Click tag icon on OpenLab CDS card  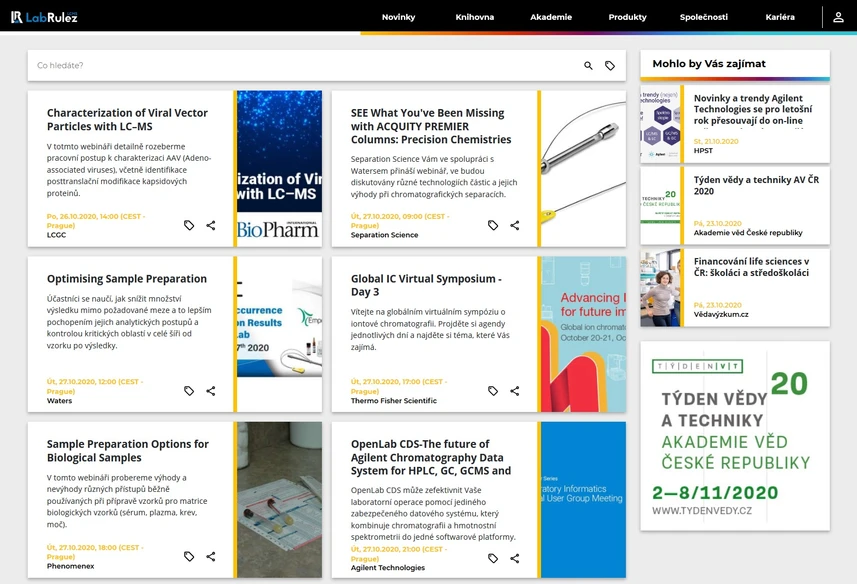(x=493, y=558)
